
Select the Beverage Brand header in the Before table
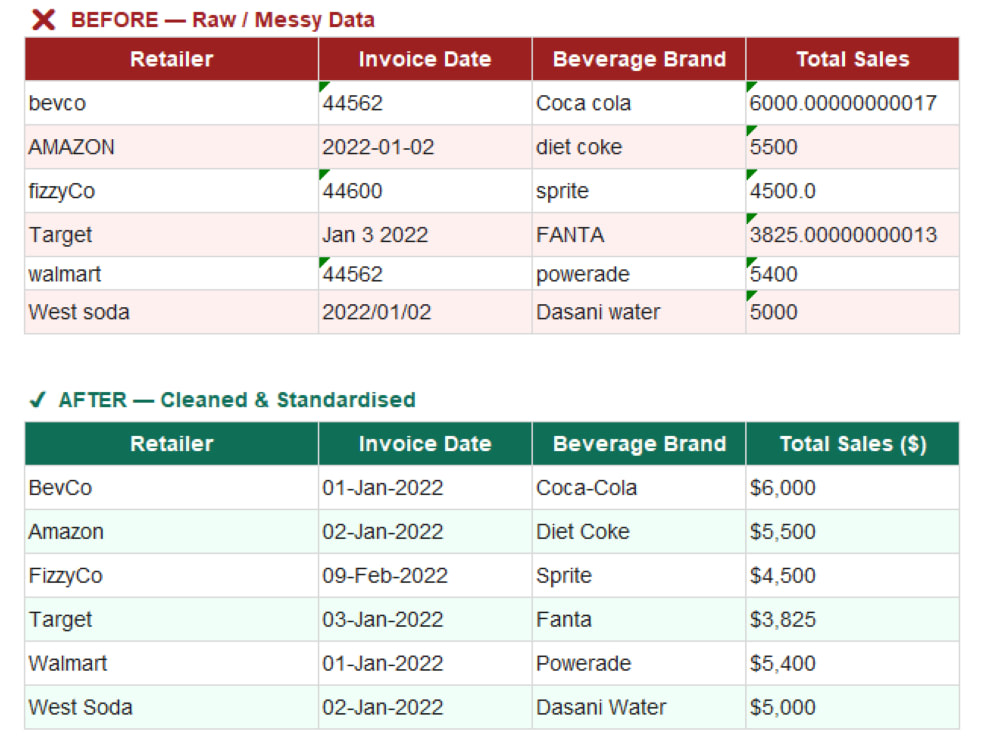[x=639, y=59]
